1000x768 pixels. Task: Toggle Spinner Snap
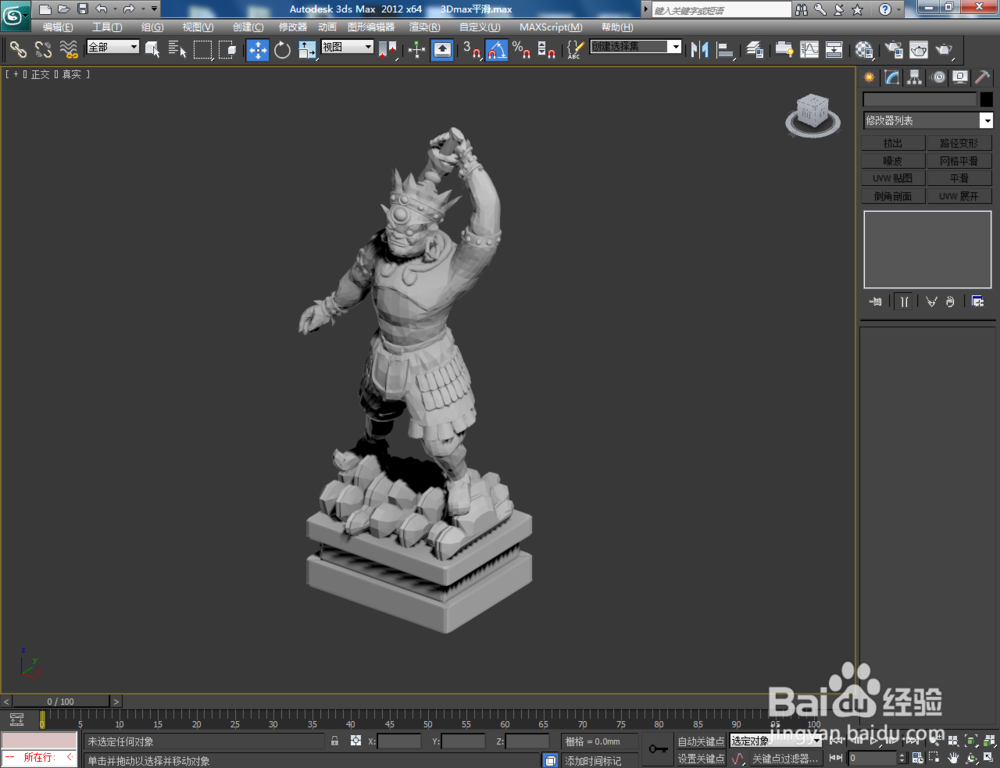coord(546,50)
